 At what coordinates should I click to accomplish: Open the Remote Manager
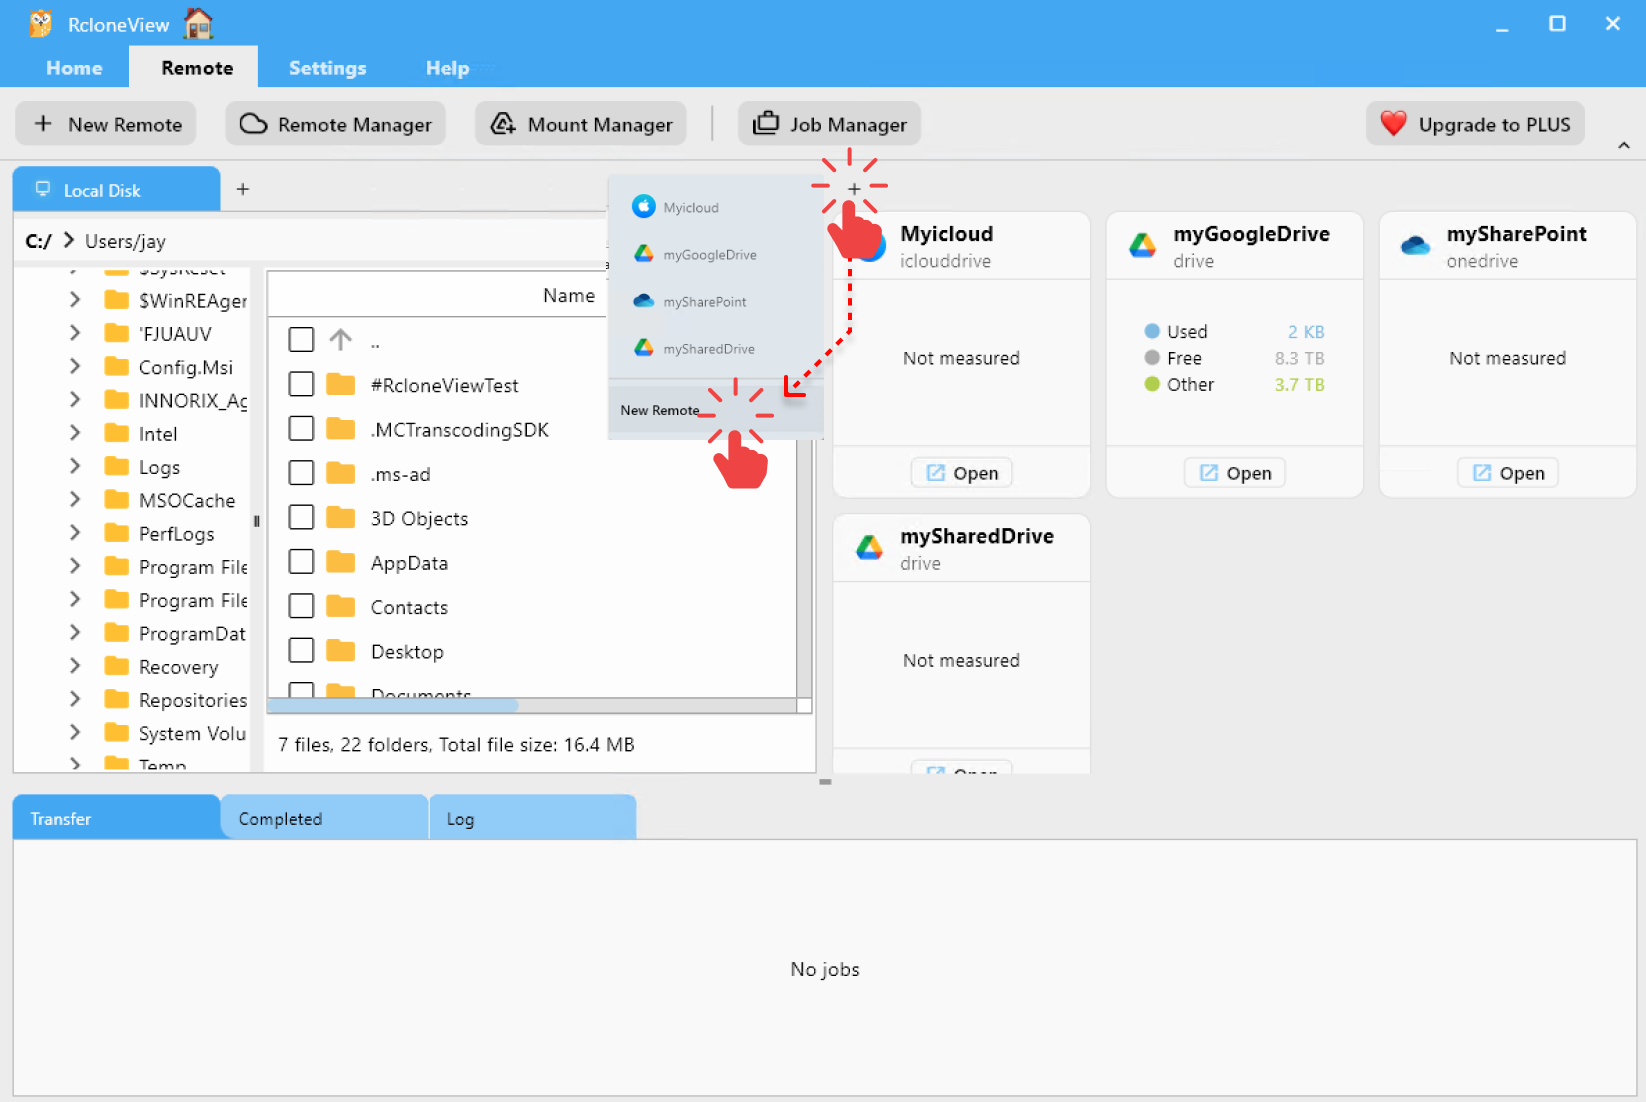(x=335, y=123)
